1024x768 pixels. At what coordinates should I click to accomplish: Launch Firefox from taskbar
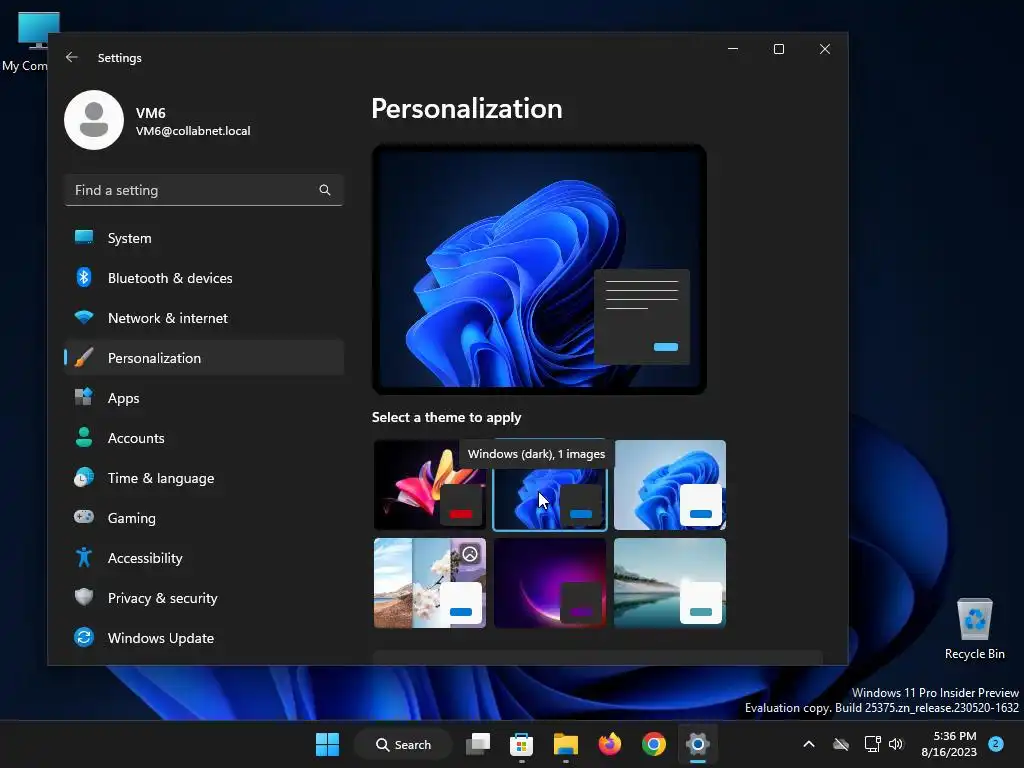(x=610, y=744)
